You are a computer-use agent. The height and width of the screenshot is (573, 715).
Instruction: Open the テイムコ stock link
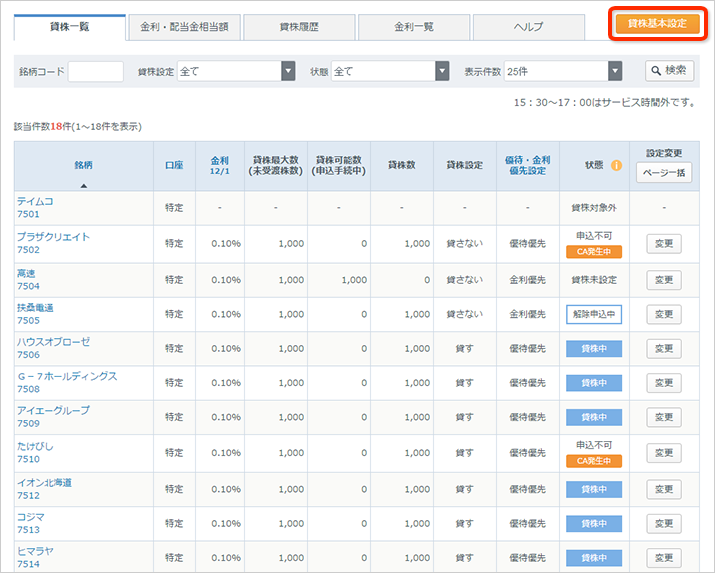pos(35,201)
